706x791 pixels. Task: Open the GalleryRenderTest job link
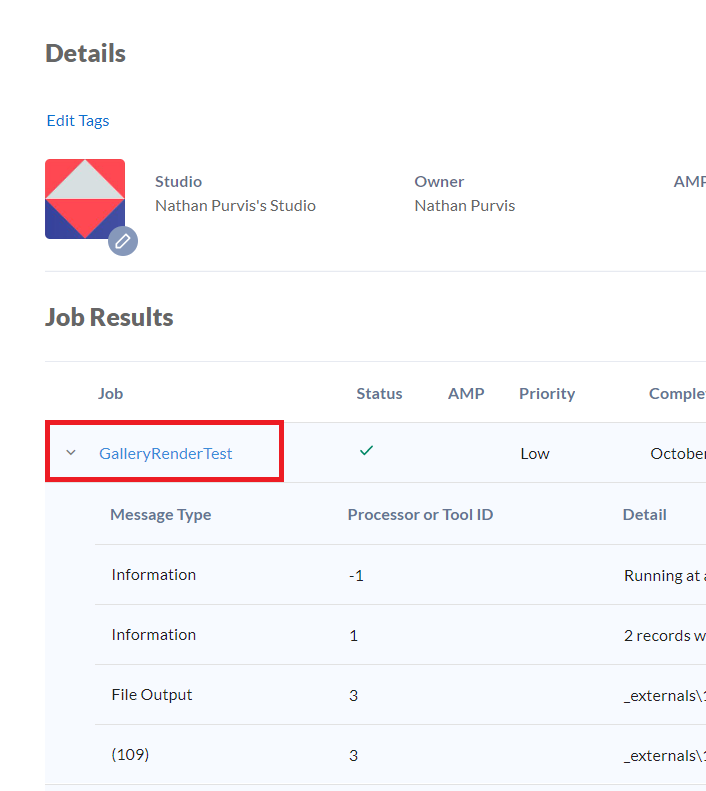point(165,453)
